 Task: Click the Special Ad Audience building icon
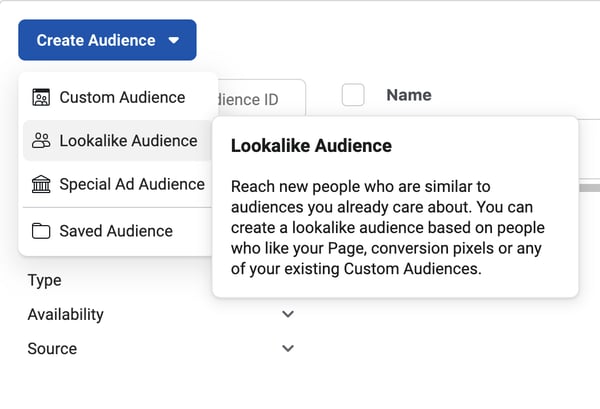[x=41, y=184]
